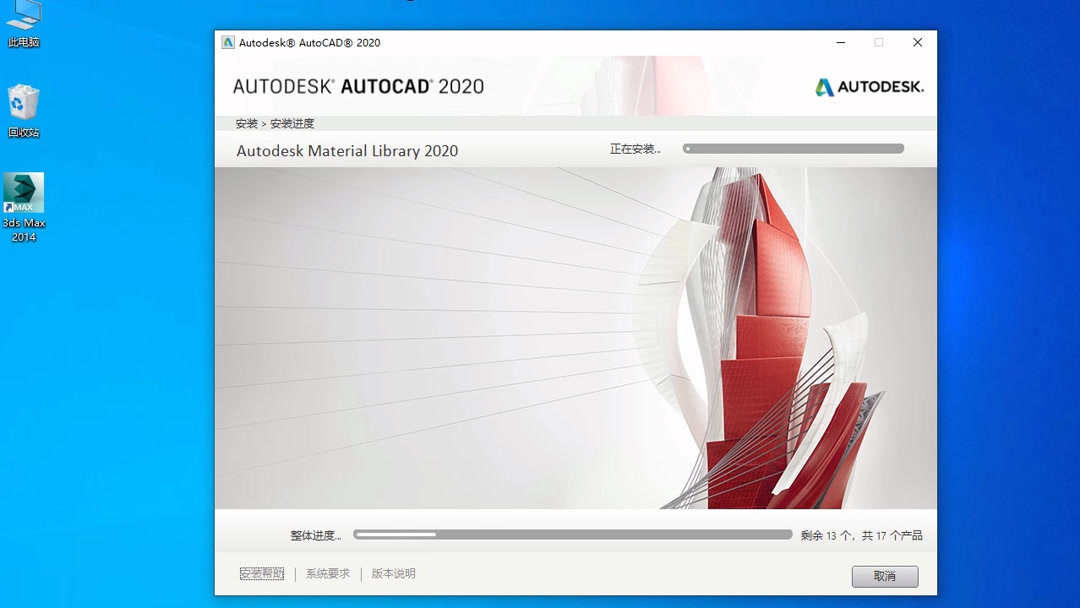Open 此电脑 from the desktop
Screen dimensions: 1080x608
(x=23, y=20)
